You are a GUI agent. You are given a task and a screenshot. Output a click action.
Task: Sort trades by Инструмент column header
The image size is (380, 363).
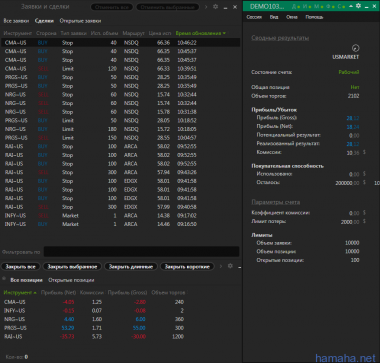pyautogui.click(x=18, y=33)
